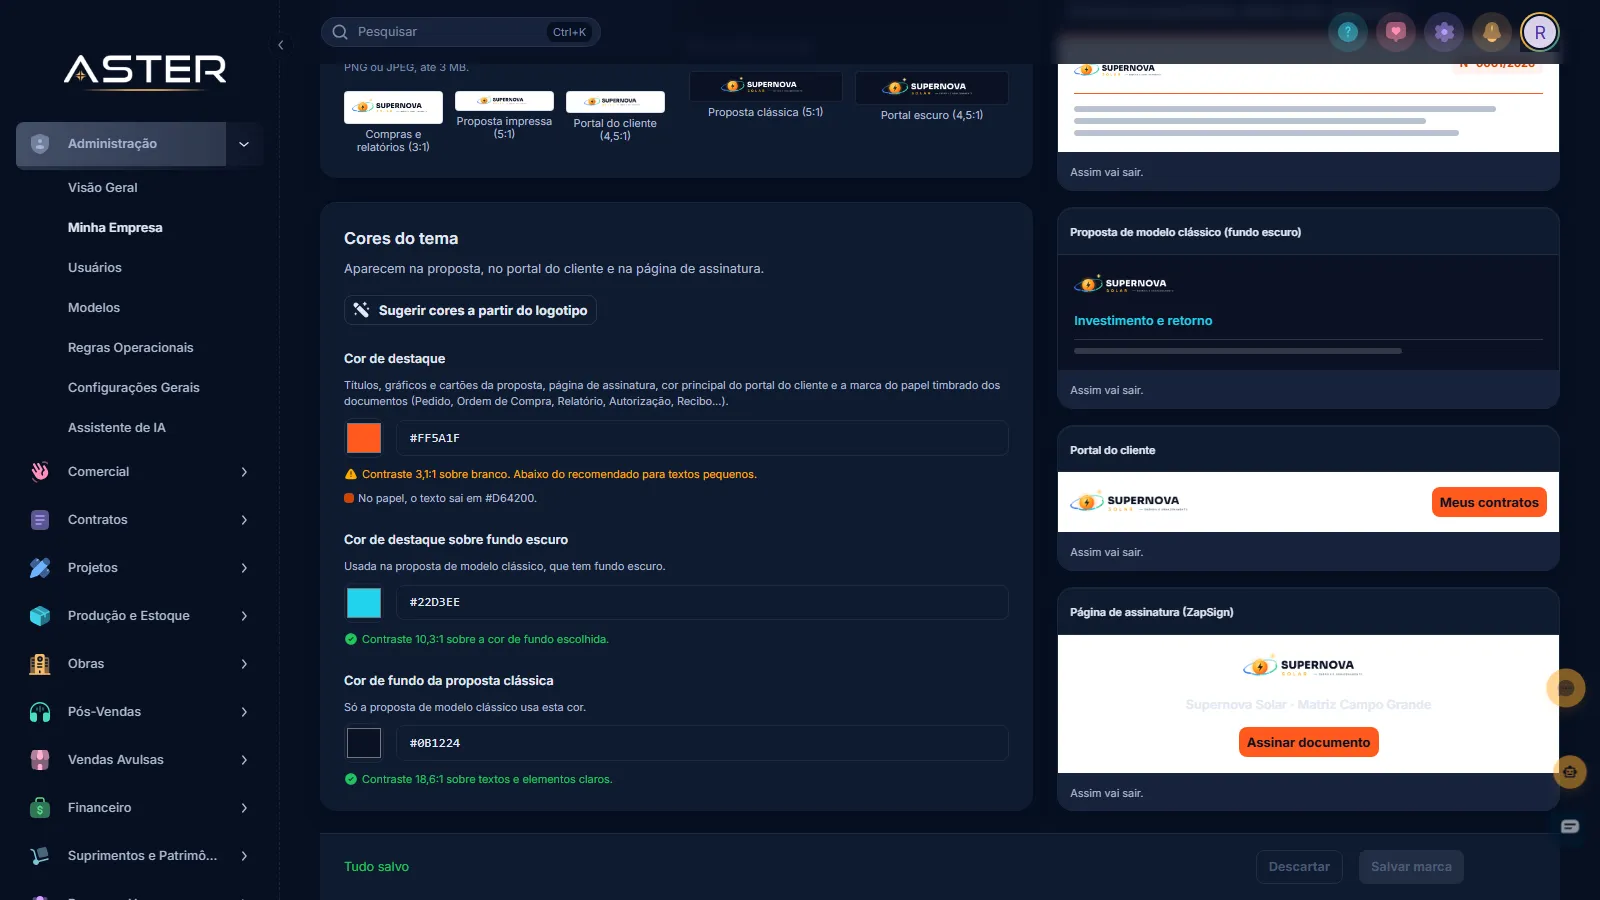Click the #22D3EE hex input field
The height and width of the screenshot is (900, 1600).
pyautogui.click(x=702, y=602)
